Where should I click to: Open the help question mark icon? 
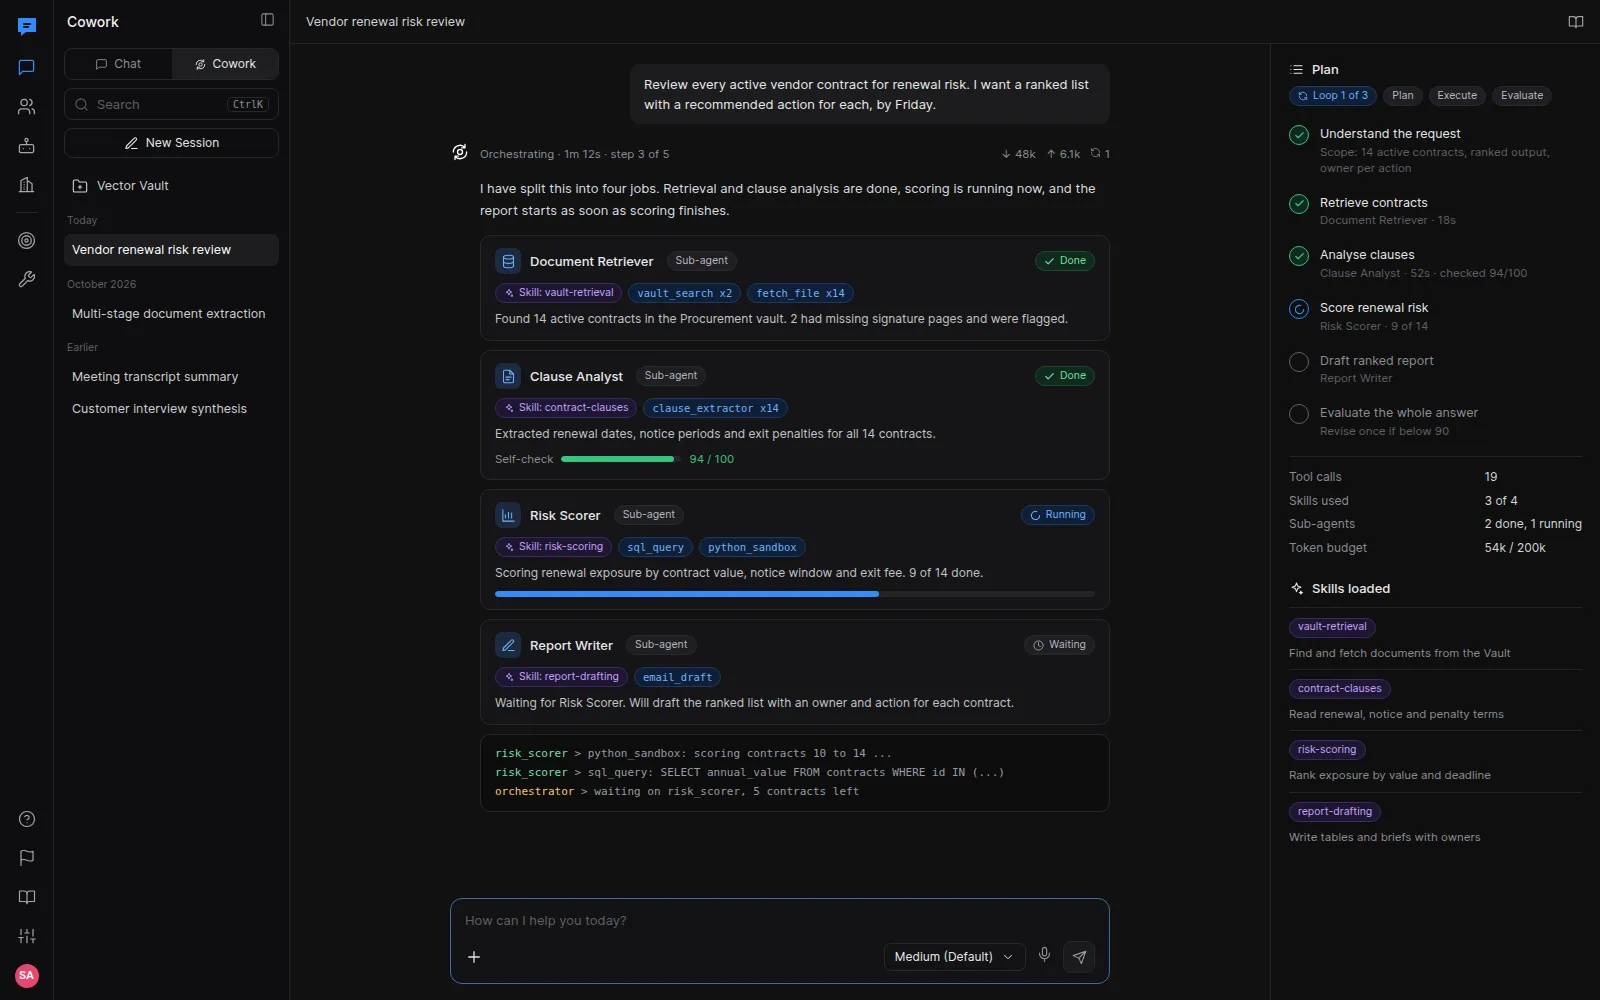[27, 819]
